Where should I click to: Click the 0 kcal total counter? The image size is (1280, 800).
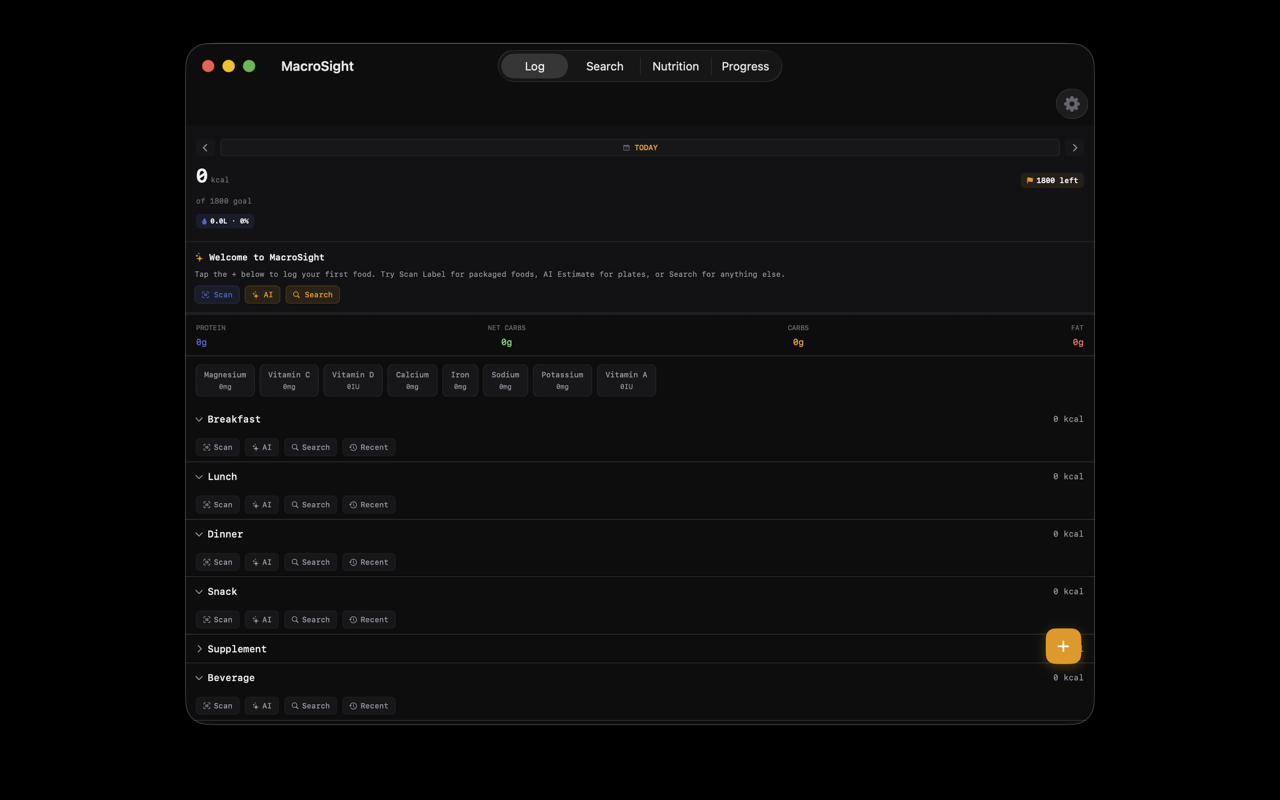(212, 177)
